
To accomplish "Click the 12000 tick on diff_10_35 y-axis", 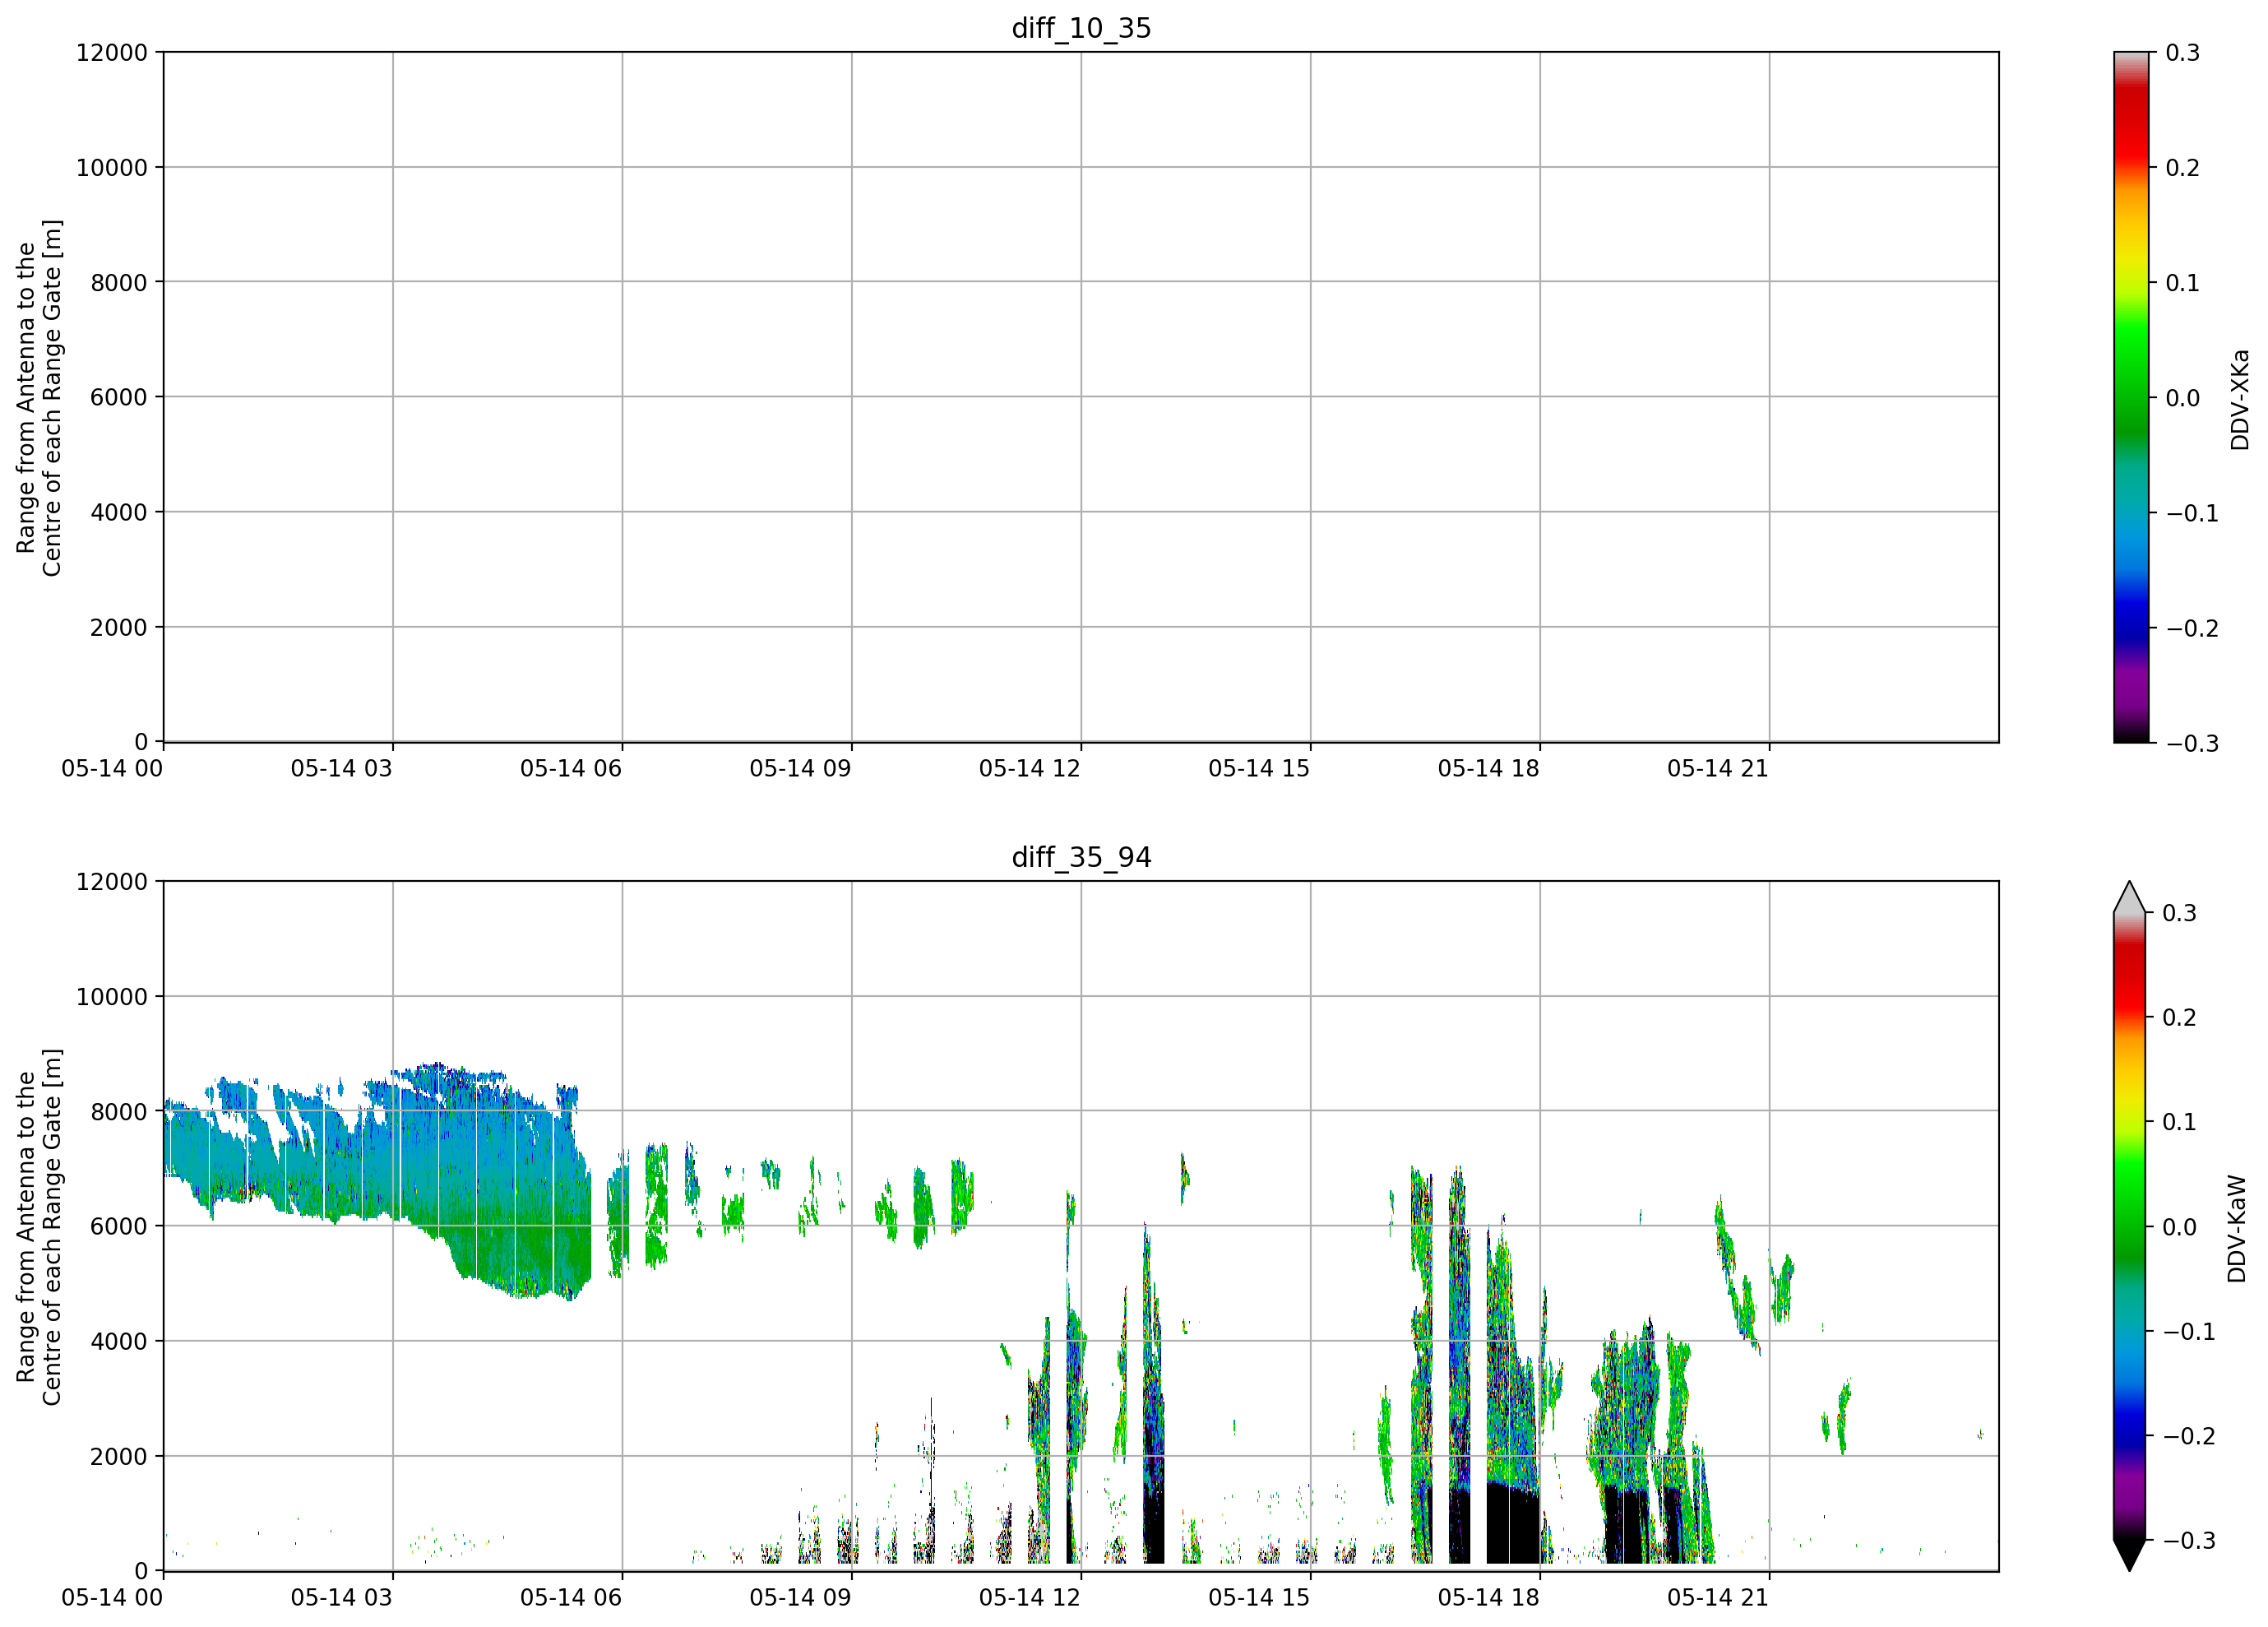I will [x=112, y=52].
